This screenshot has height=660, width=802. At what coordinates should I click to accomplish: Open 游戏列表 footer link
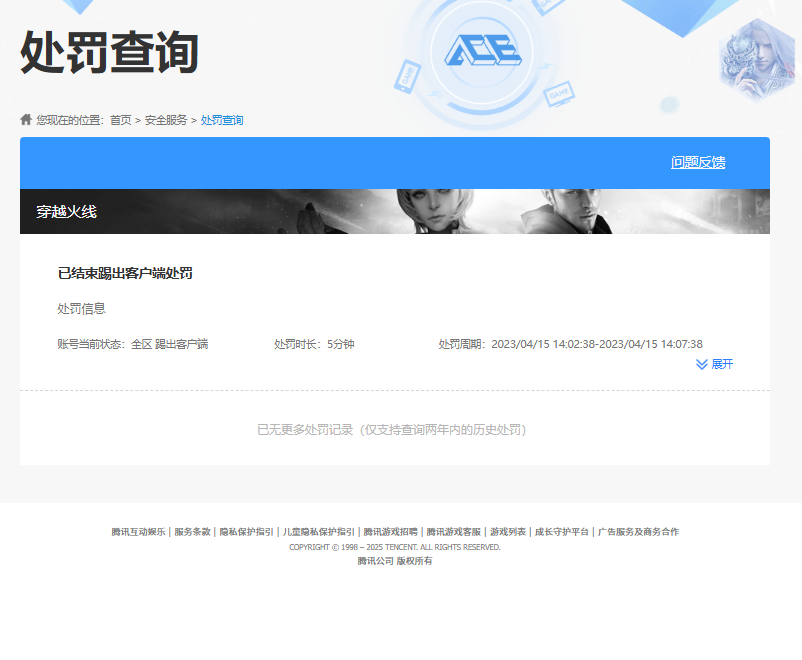click(508, 532)
